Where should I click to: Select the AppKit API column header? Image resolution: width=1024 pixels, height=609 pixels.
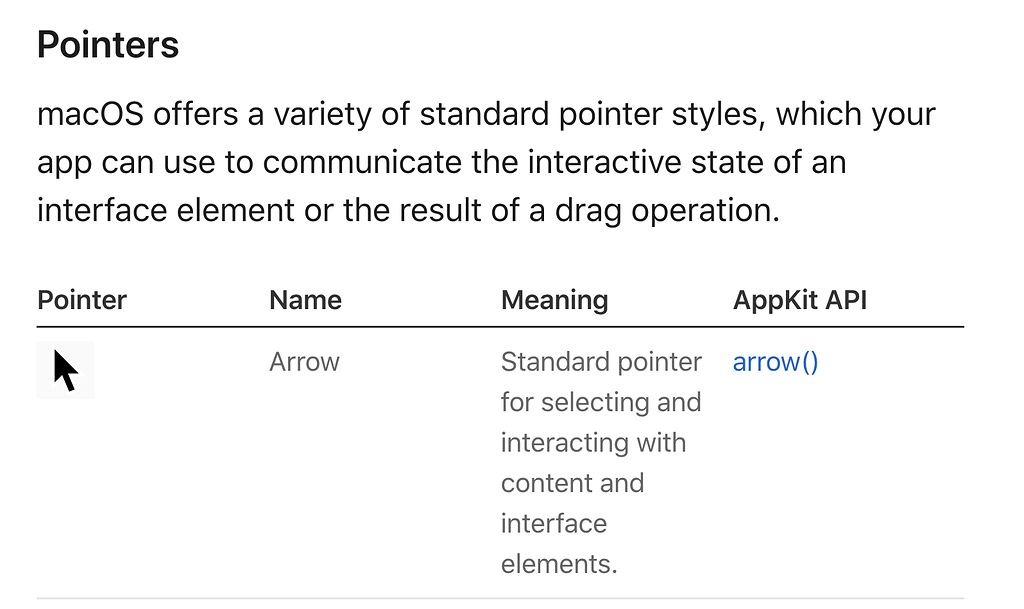pos(800,300)
